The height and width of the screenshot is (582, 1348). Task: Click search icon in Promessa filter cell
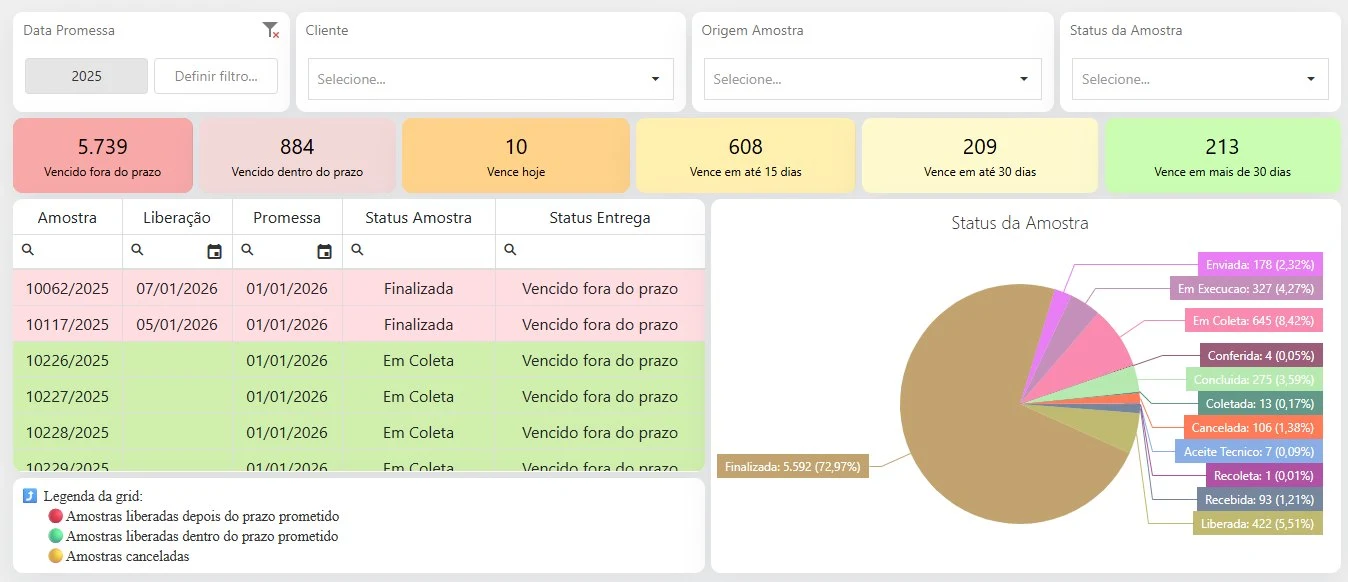(247, 250)
